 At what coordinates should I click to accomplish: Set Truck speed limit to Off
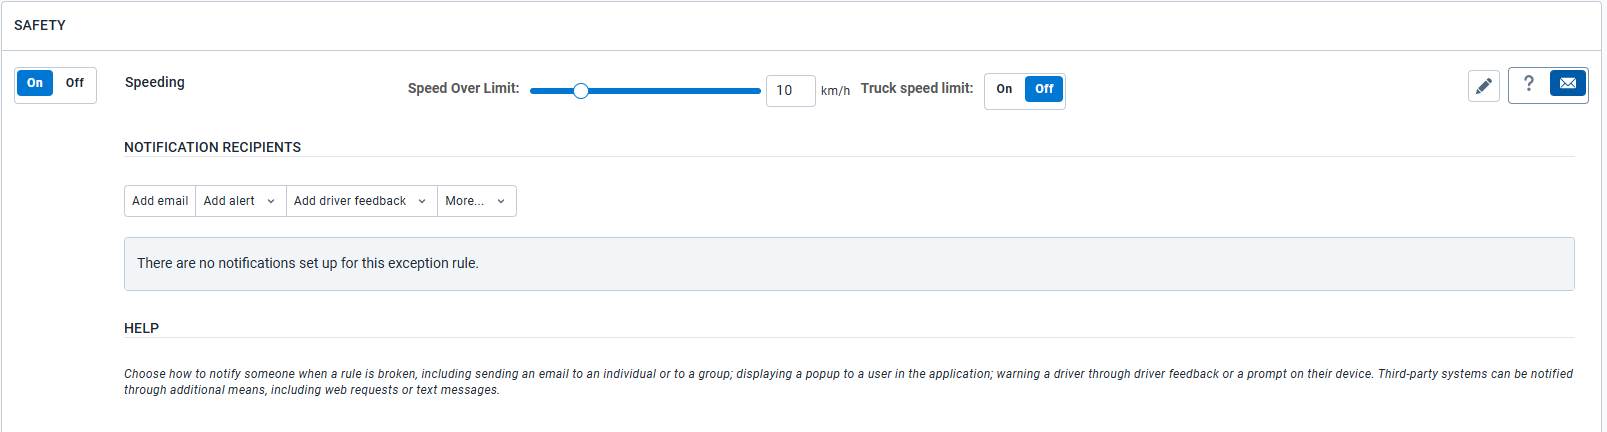[x=1044, y=89]
